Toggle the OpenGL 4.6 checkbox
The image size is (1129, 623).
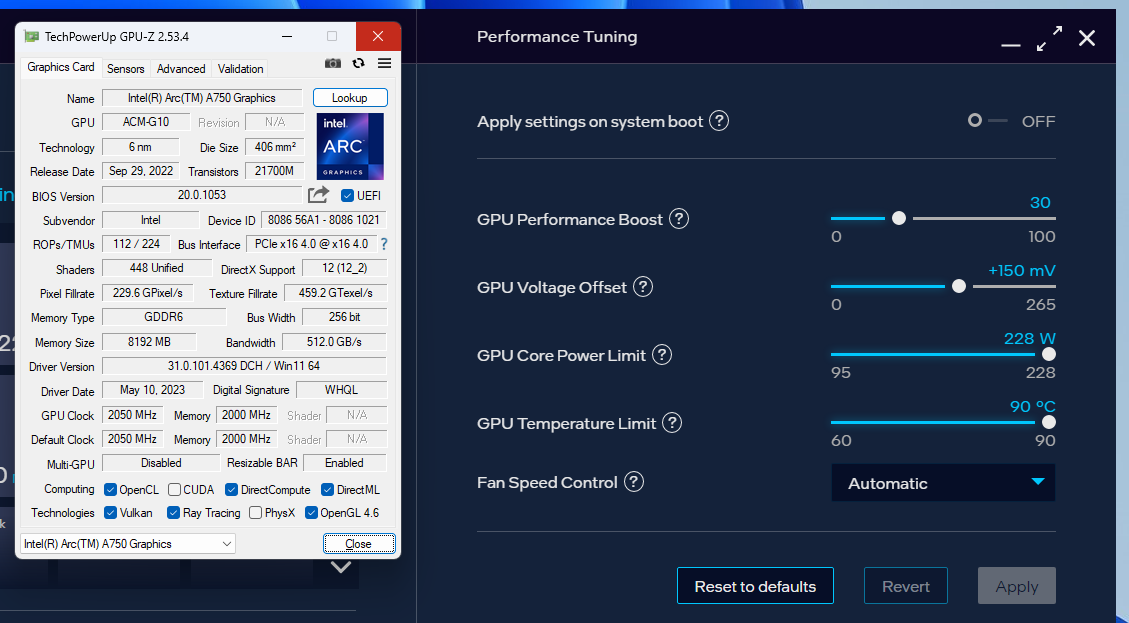(x=311, y=513)
